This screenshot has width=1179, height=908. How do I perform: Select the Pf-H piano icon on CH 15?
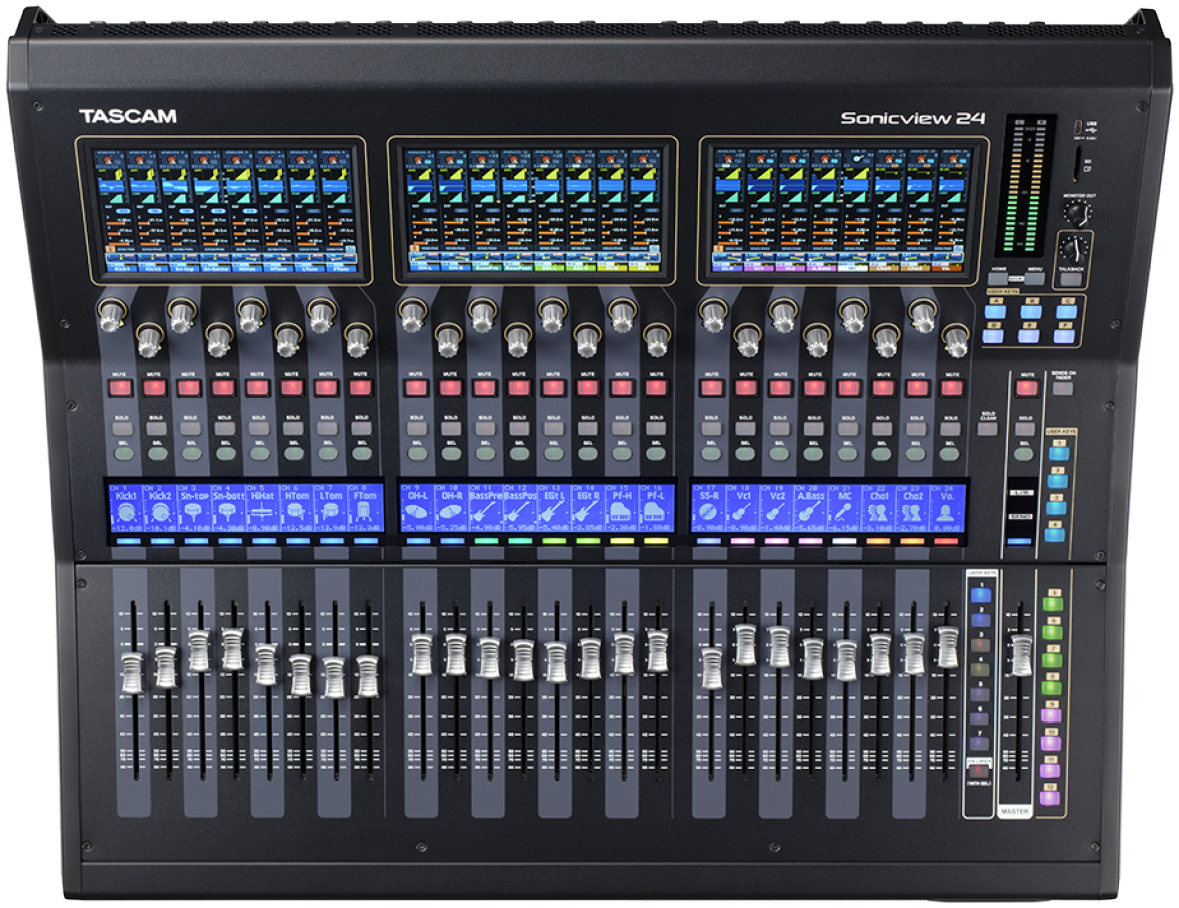pyautogui.click(x=621, y=511)
